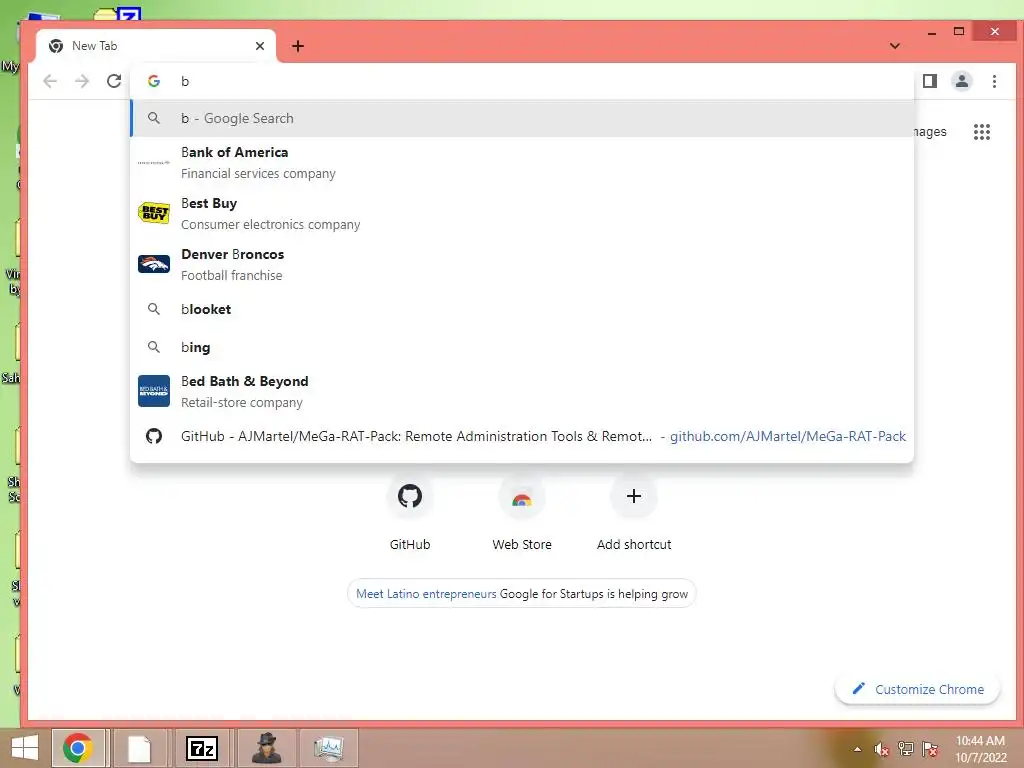Open the blank document taskbar icon
Screen dimensions: 1024x768
pos(139,748)
